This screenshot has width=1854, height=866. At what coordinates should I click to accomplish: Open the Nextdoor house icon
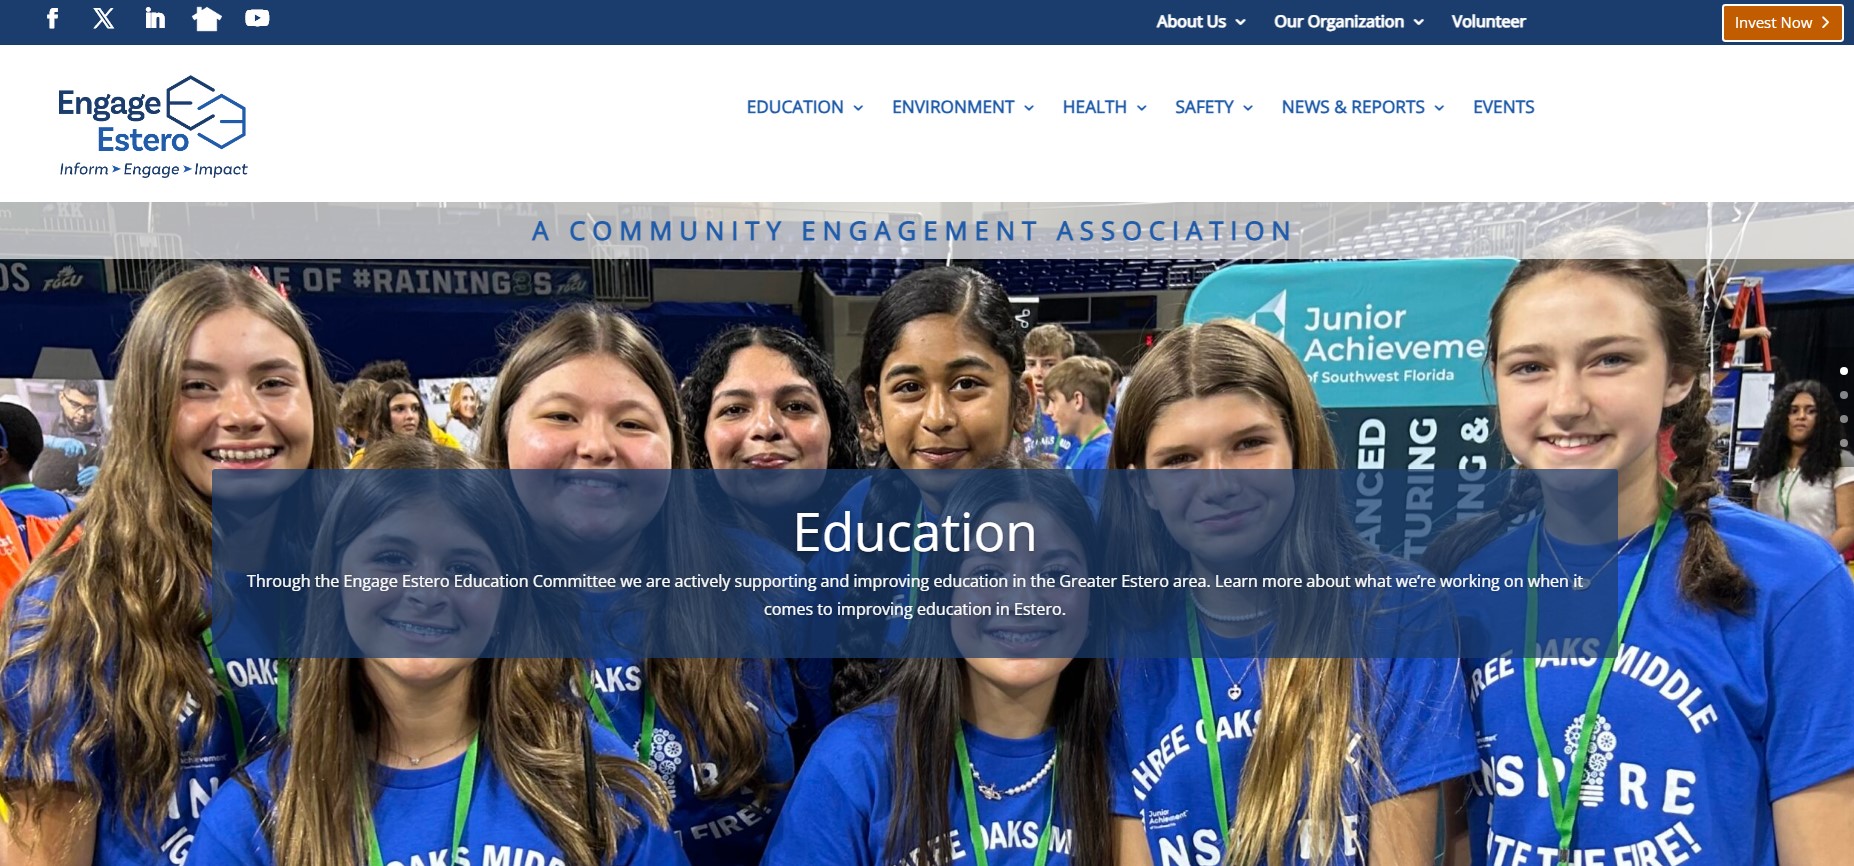coord(206,18)
